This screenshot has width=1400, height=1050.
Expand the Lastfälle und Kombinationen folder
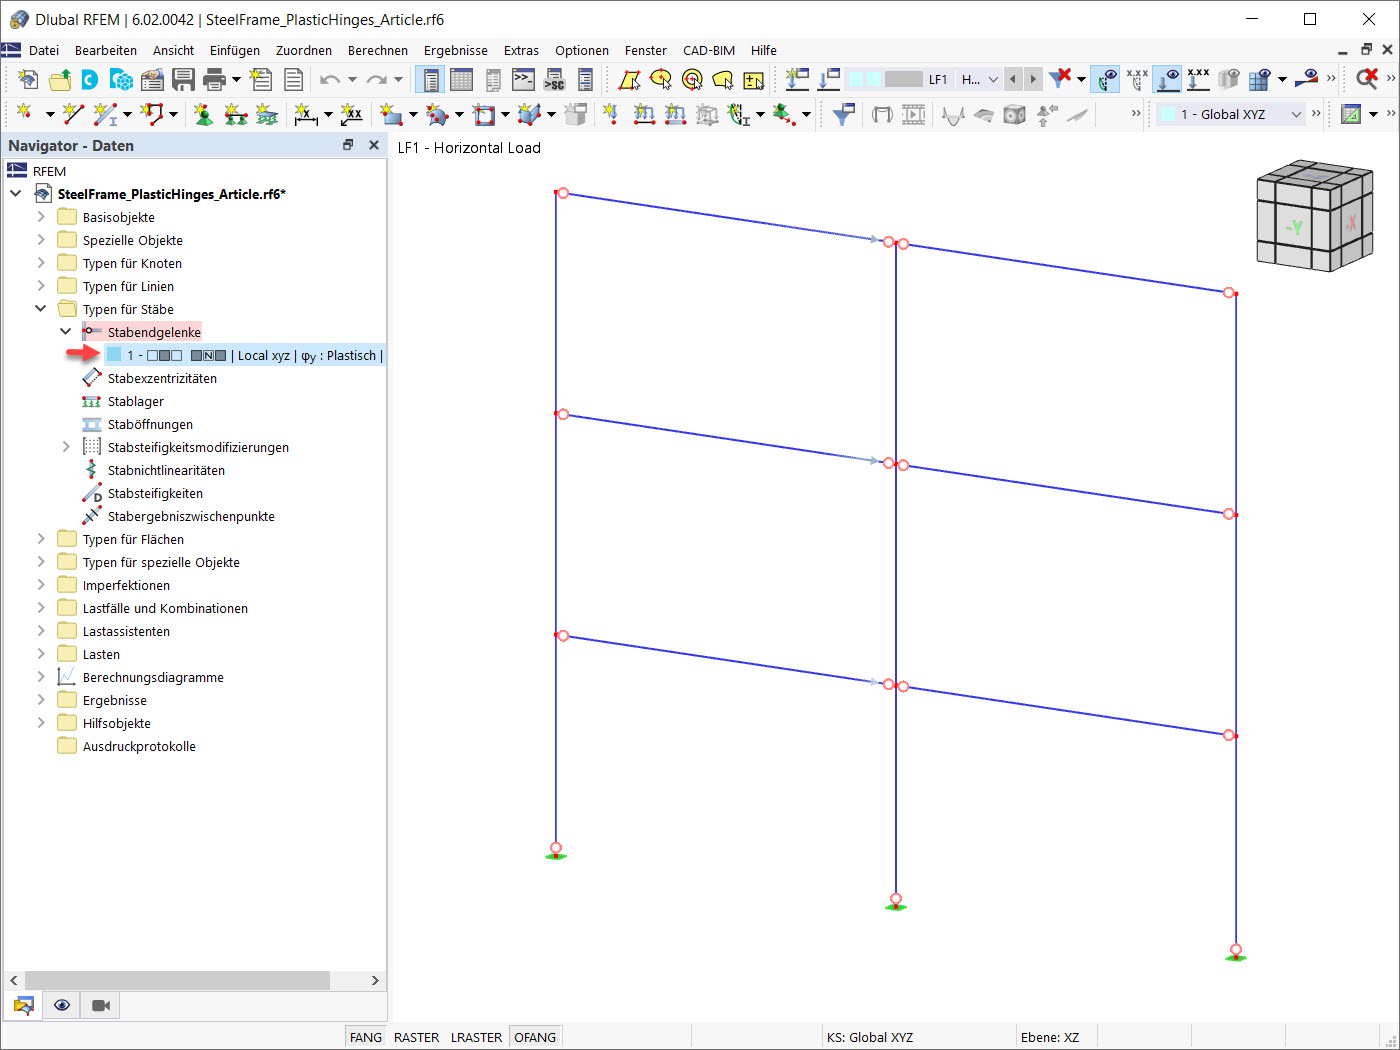[x=40, y=607]
